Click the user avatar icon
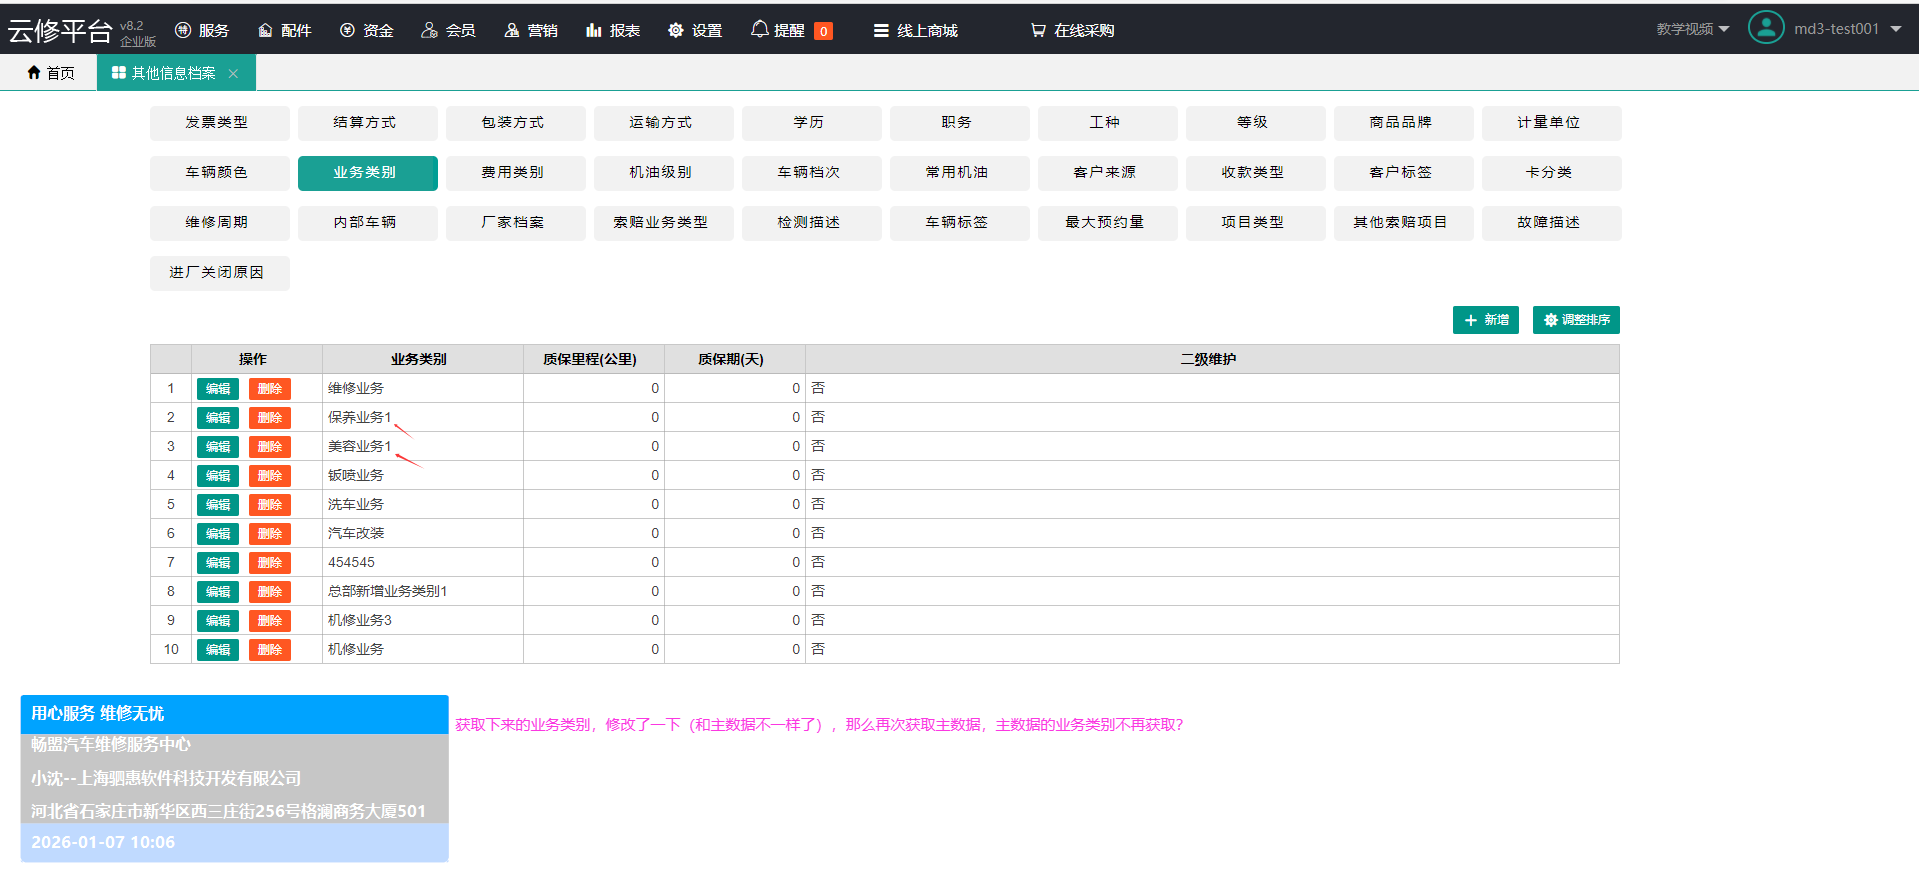The height and width of the screenshot is (892, 1919). coord(1765,28)
